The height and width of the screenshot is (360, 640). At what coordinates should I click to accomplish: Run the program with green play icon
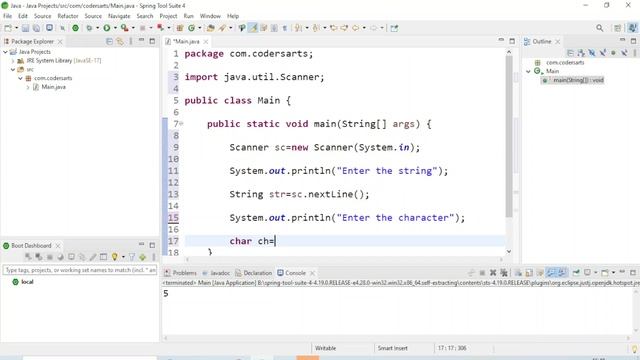(x=107, y=28)
